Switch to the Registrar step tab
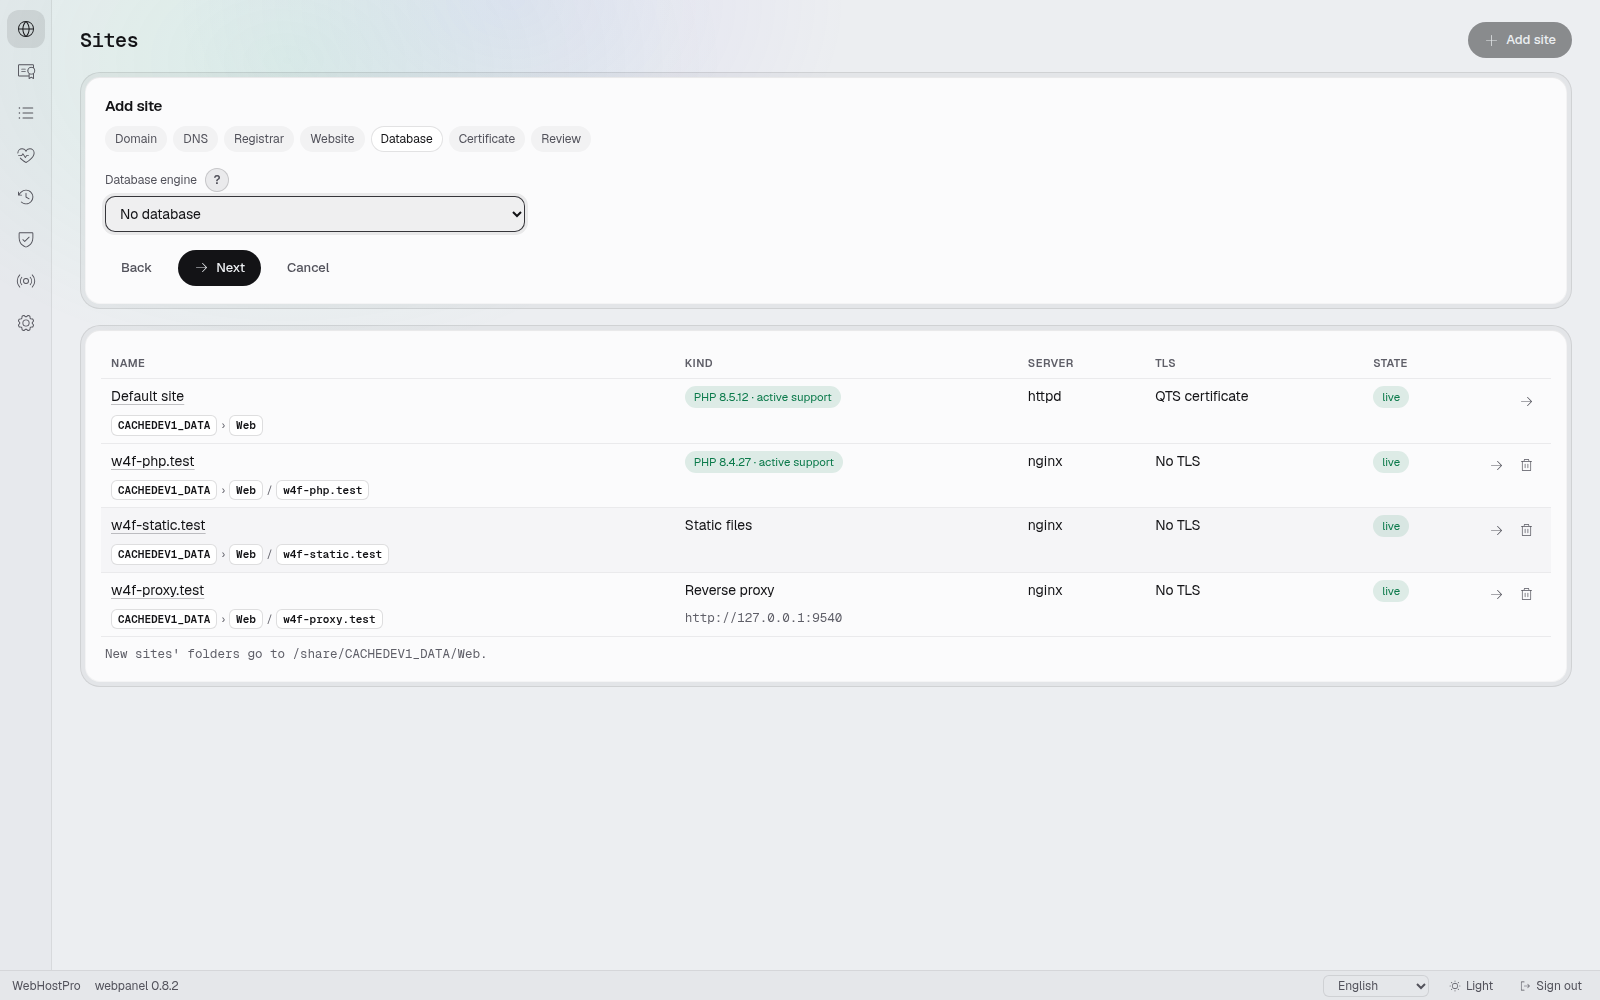The image size is (1600, 1000). (259, 139)
